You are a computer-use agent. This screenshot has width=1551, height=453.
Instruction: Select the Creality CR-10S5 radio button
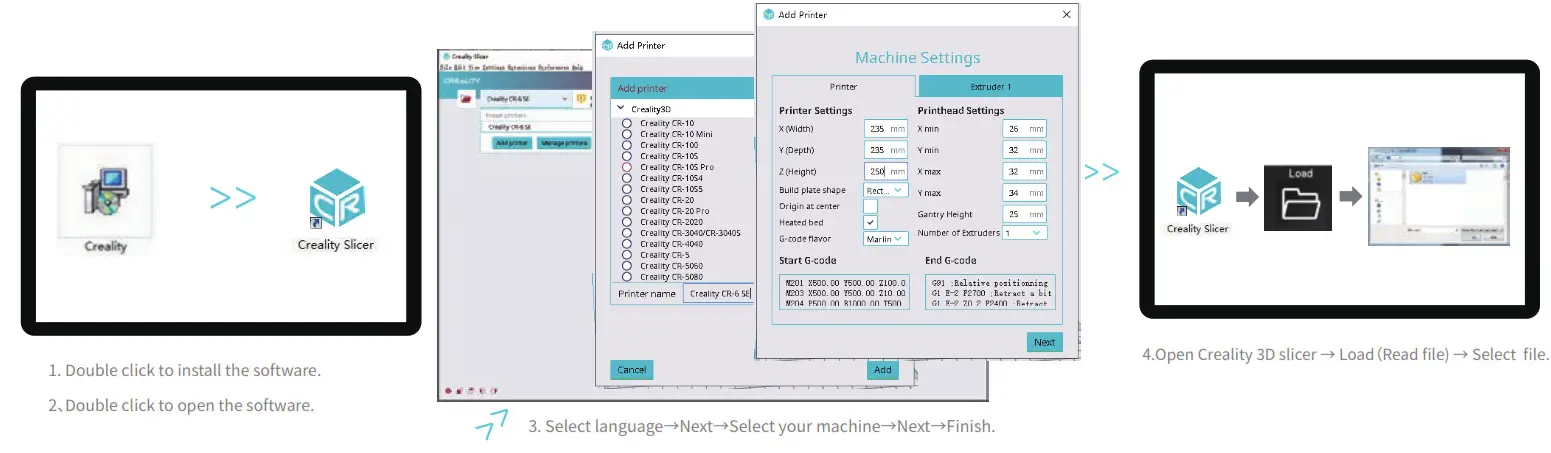coord(627,189)
